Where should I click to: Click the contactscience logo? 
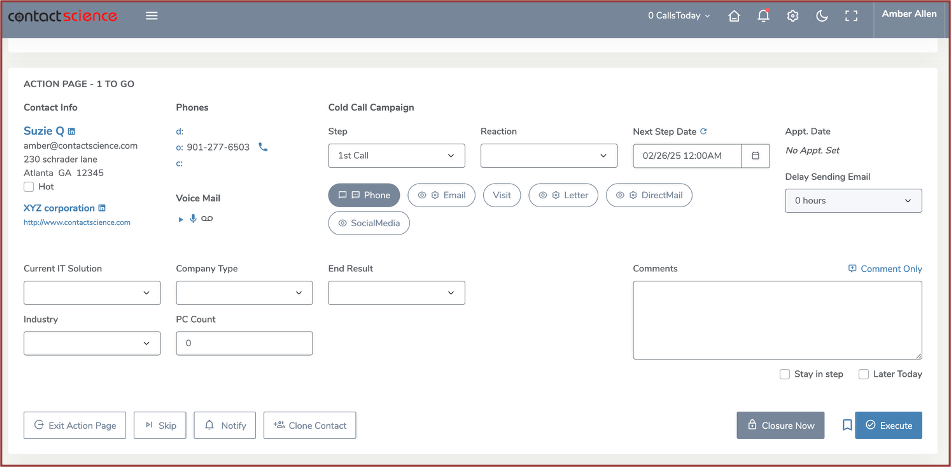click(x=63, y=16)
